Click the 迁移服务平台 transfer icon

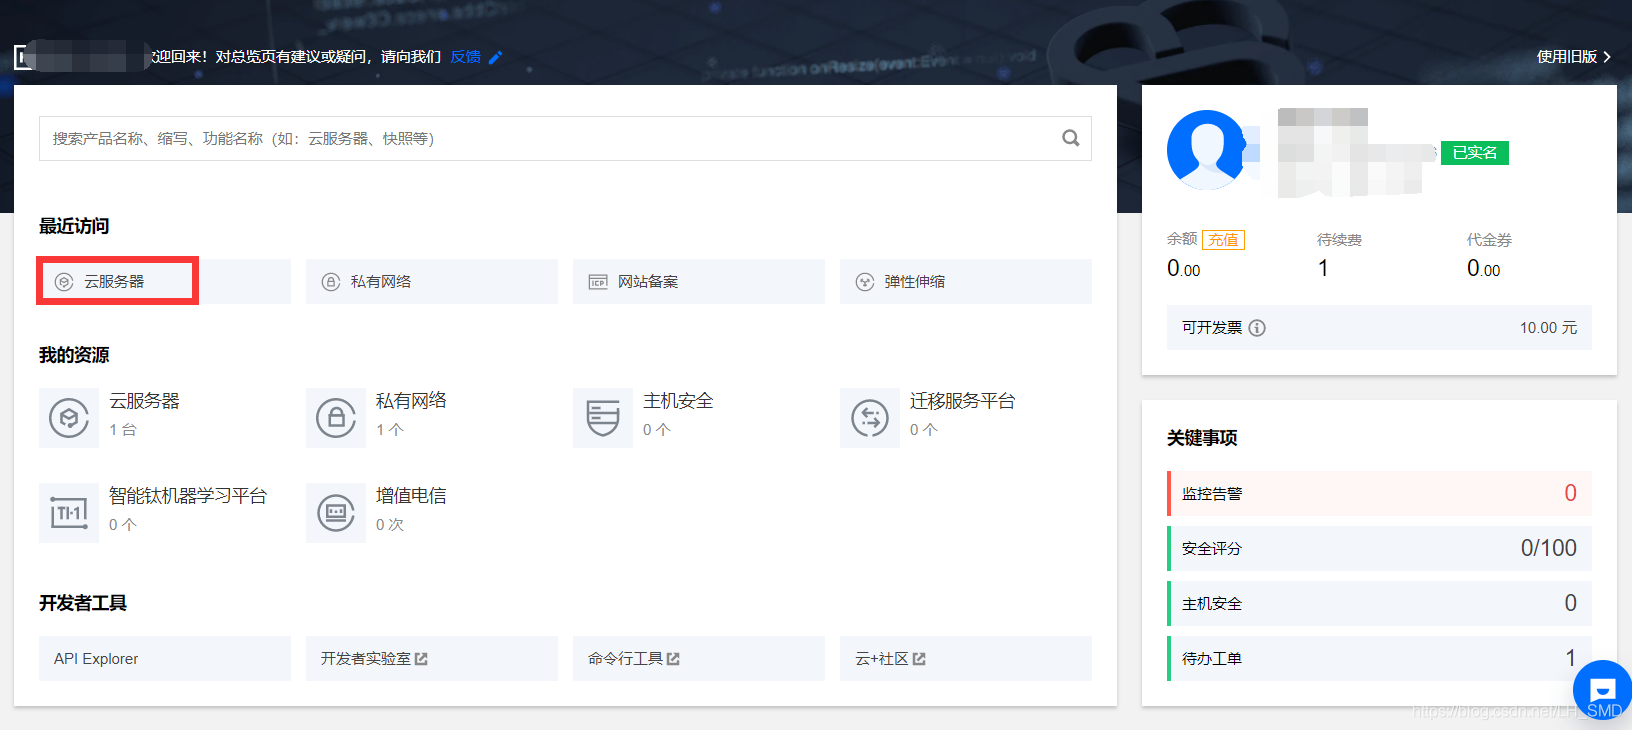pyautogui.click(x=870, y=418)
